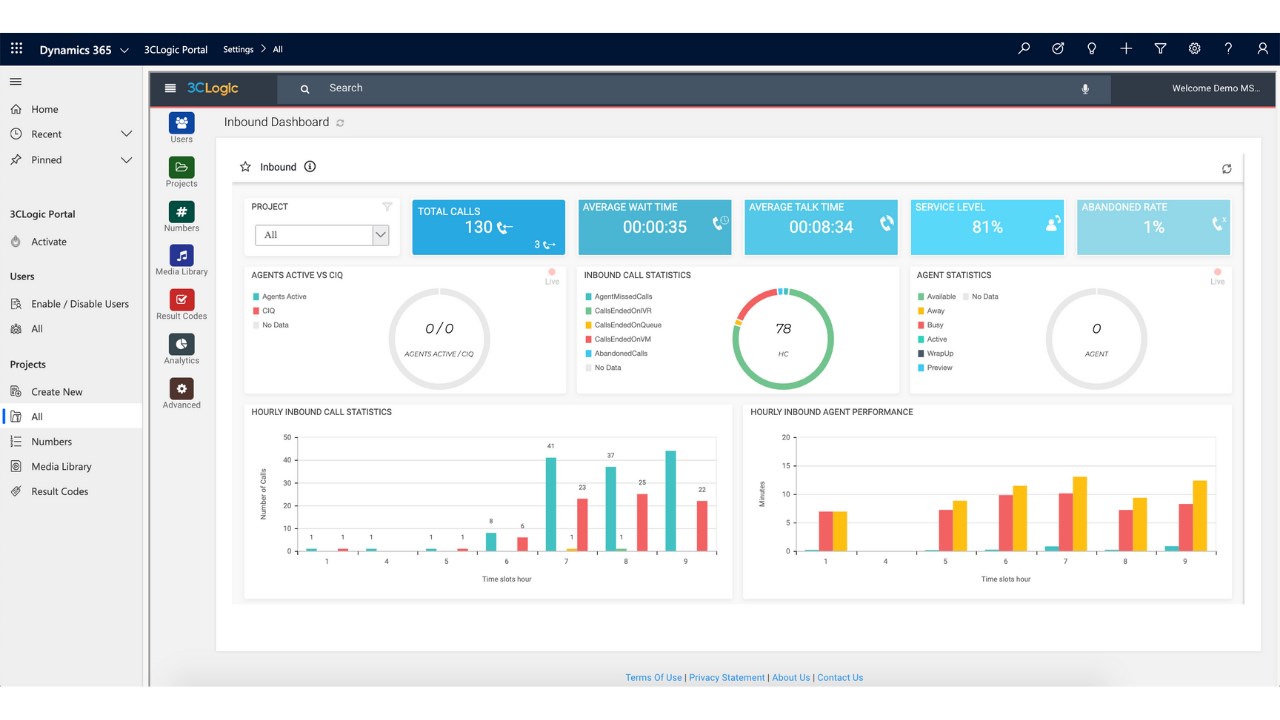Open the Contact Us link
This screenshot has height=720, width=1280.
(840, 678)
